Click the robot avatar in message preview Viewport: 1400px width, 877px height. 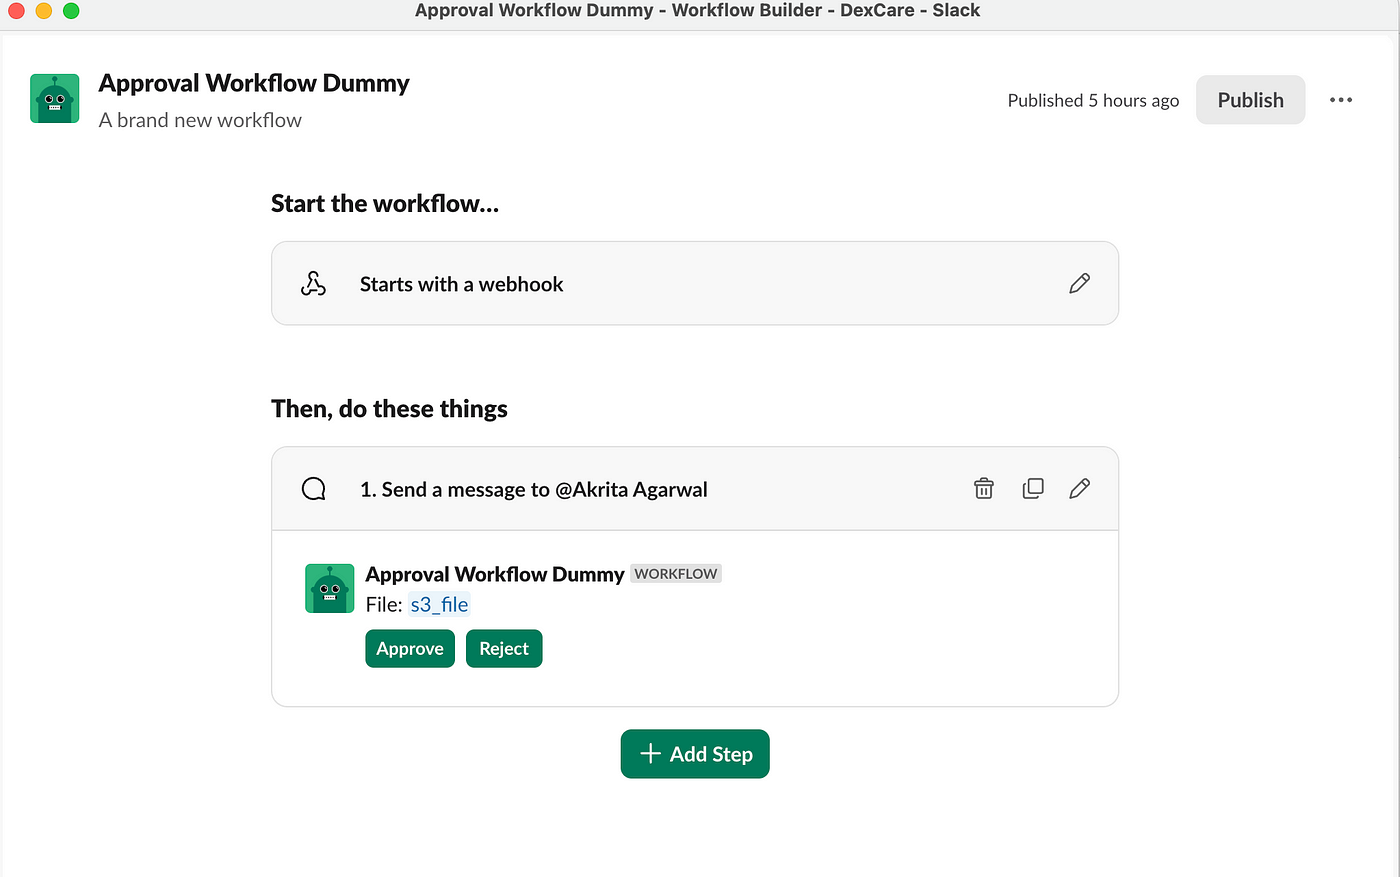(329, 588)
